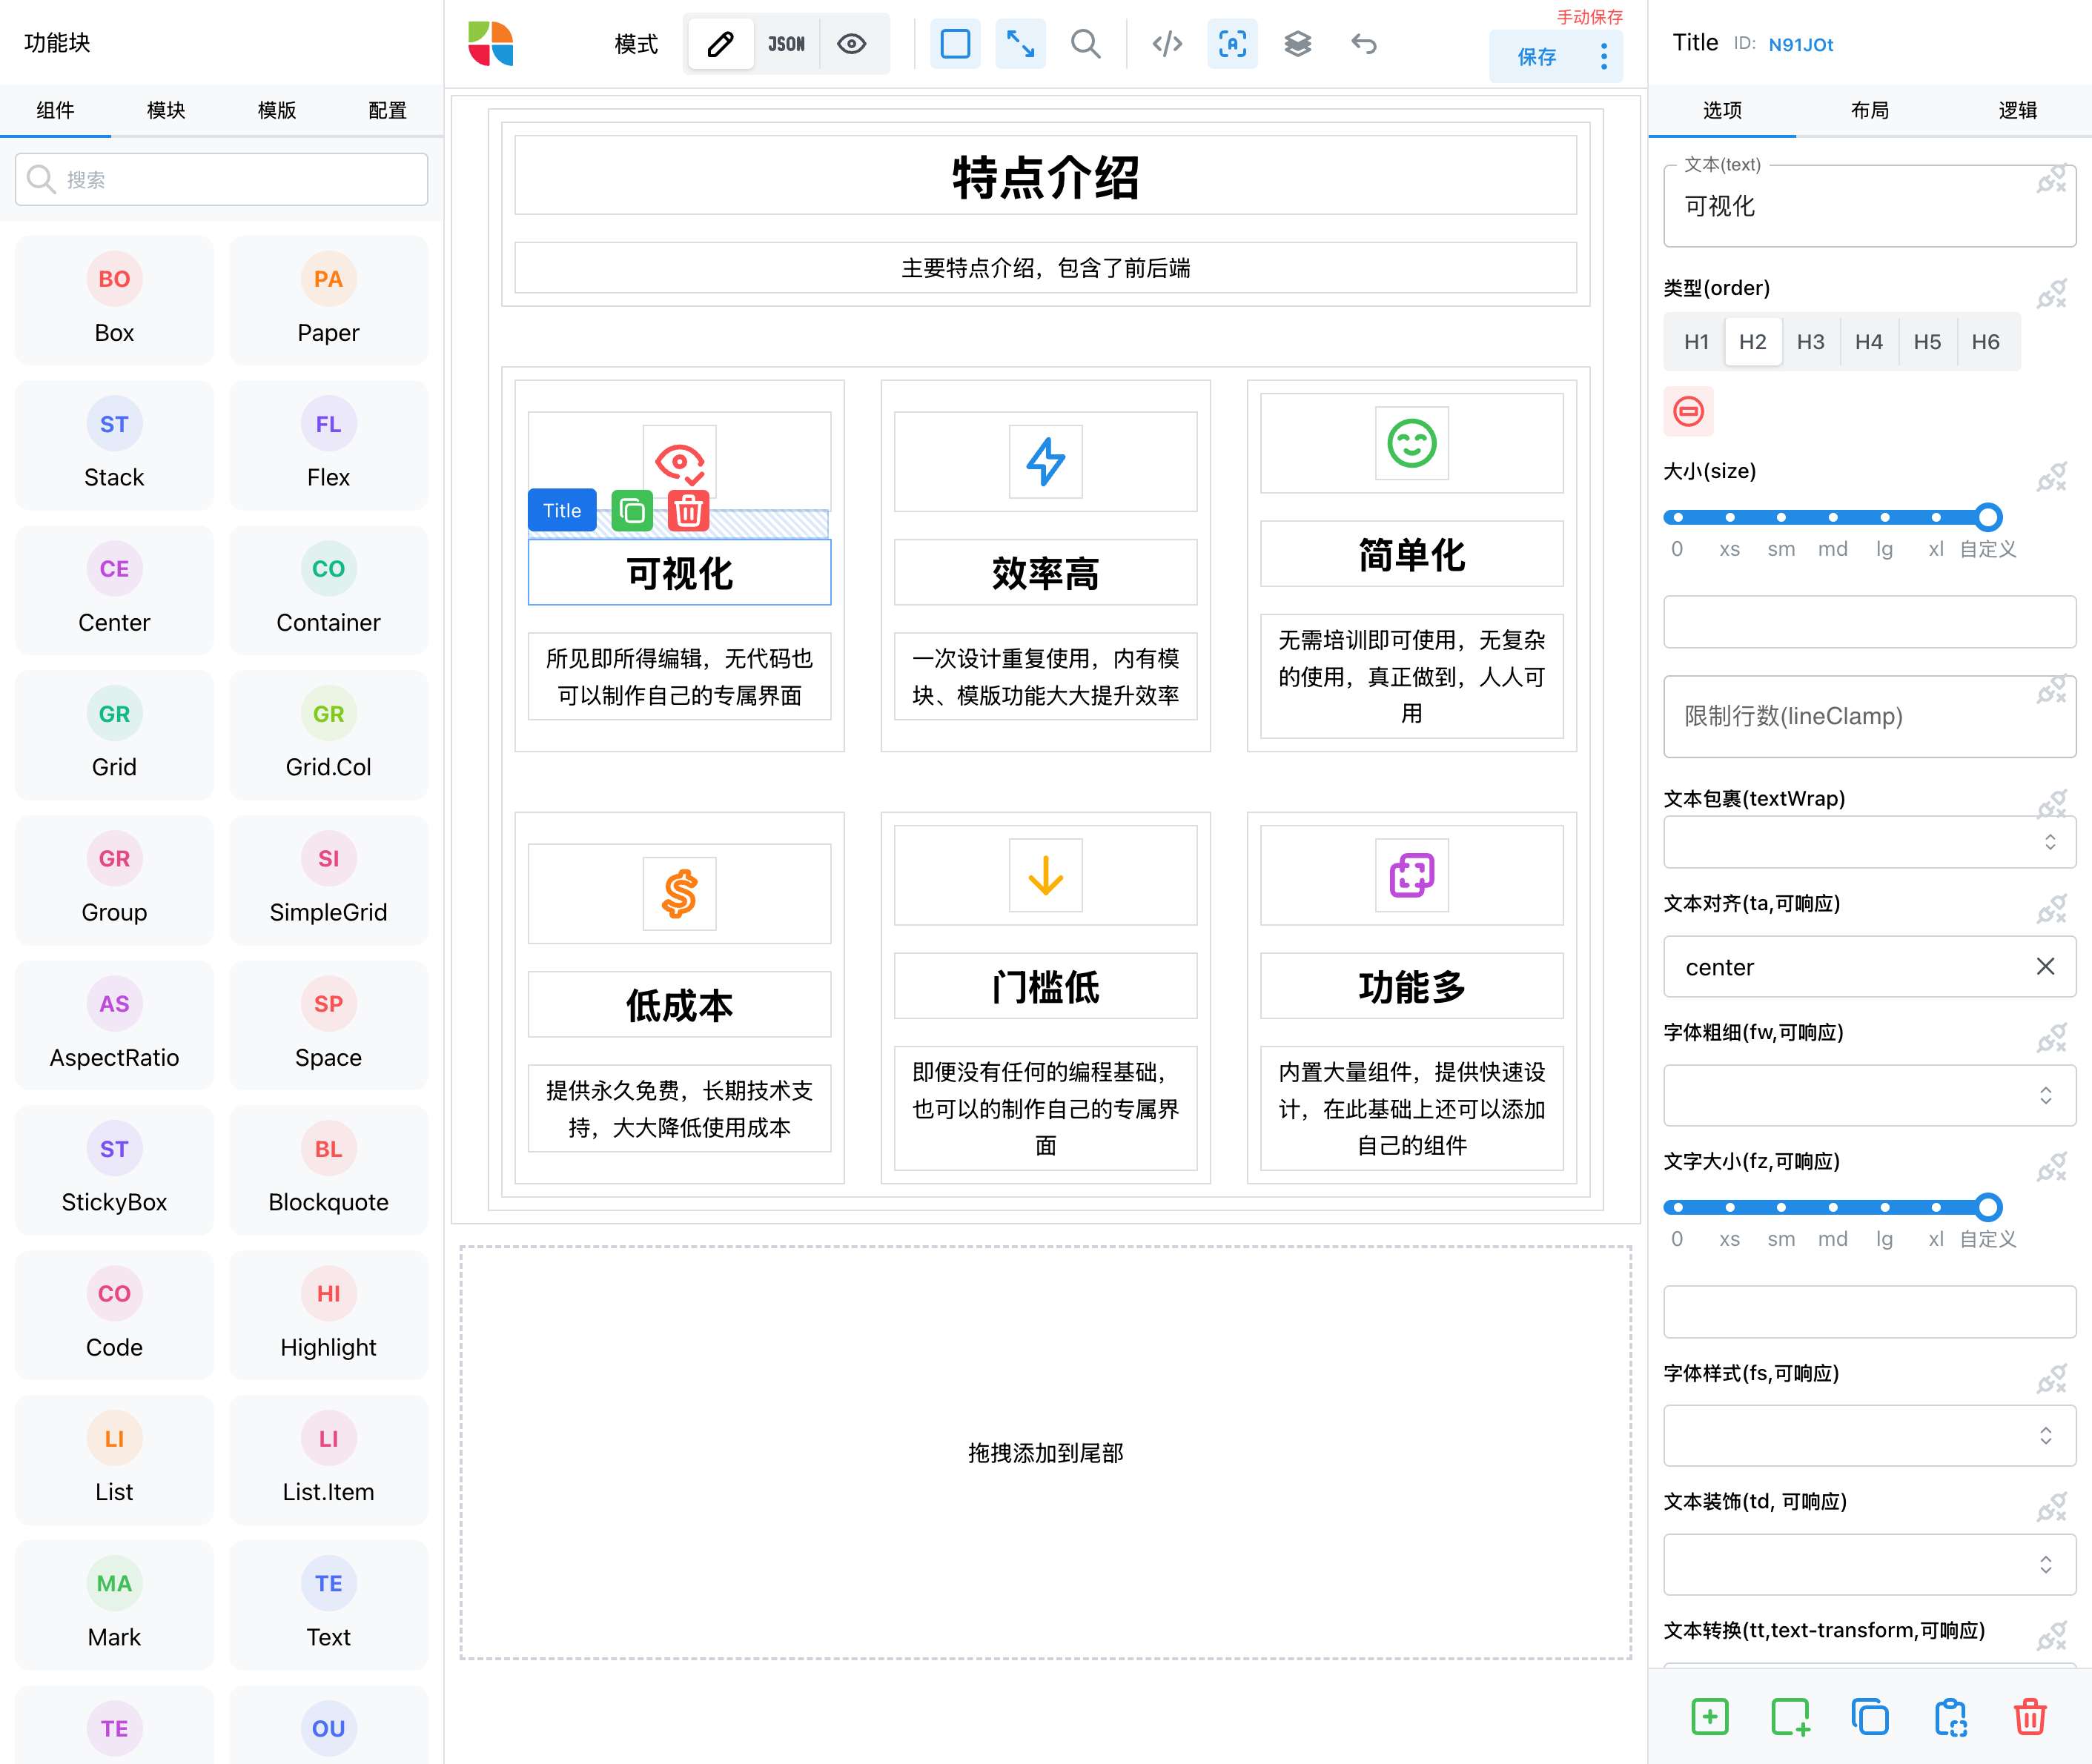Click the blue Title tag label

562,511
